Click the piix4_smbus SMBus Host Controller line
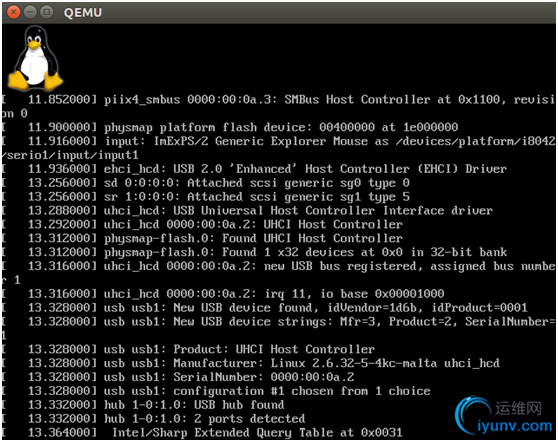 coord(278,106)
